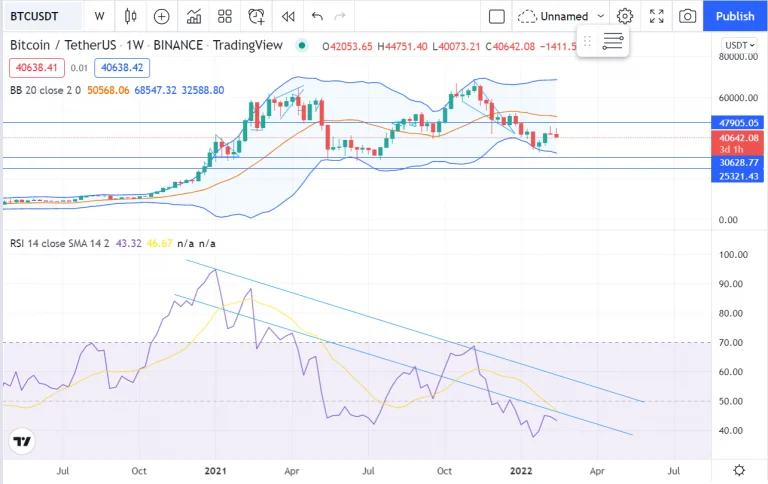Open chart settings gear
The height and width of the screenshot is (484, 768).
624,16
